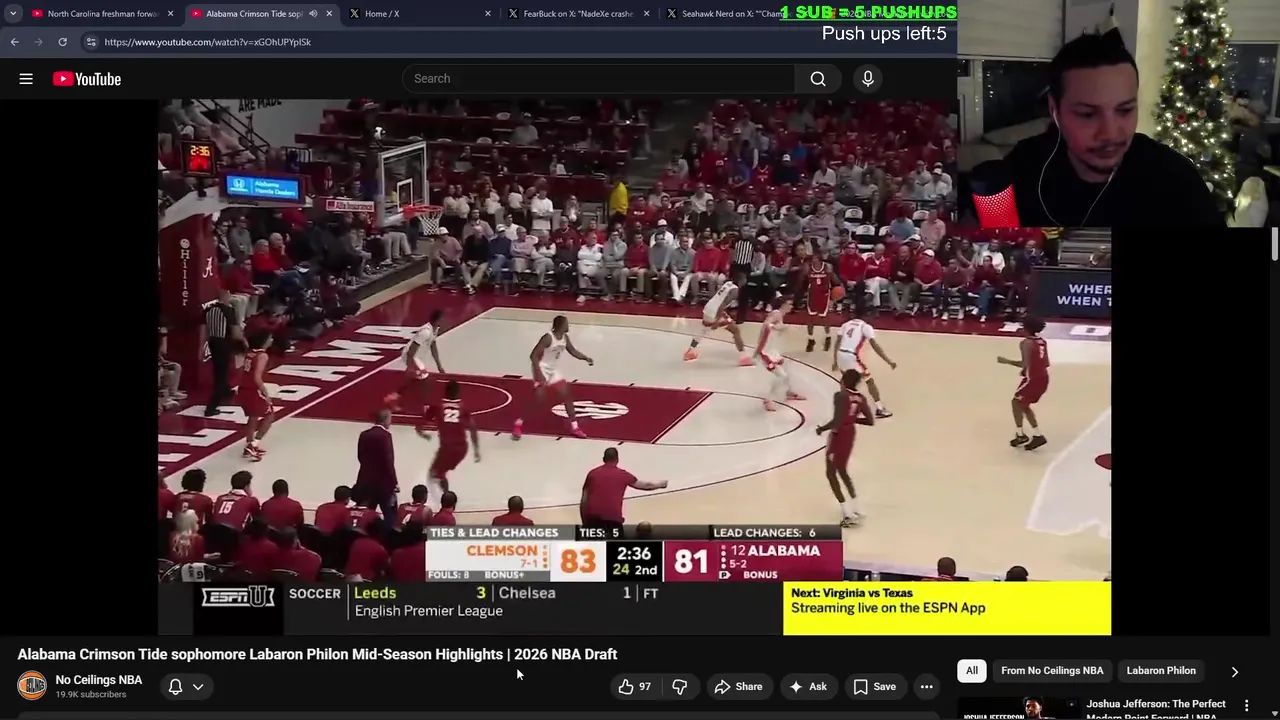Screen dimensions: 1280x720
Task: Open the No Ceilings NBA channel name
Action: (99, 680)
